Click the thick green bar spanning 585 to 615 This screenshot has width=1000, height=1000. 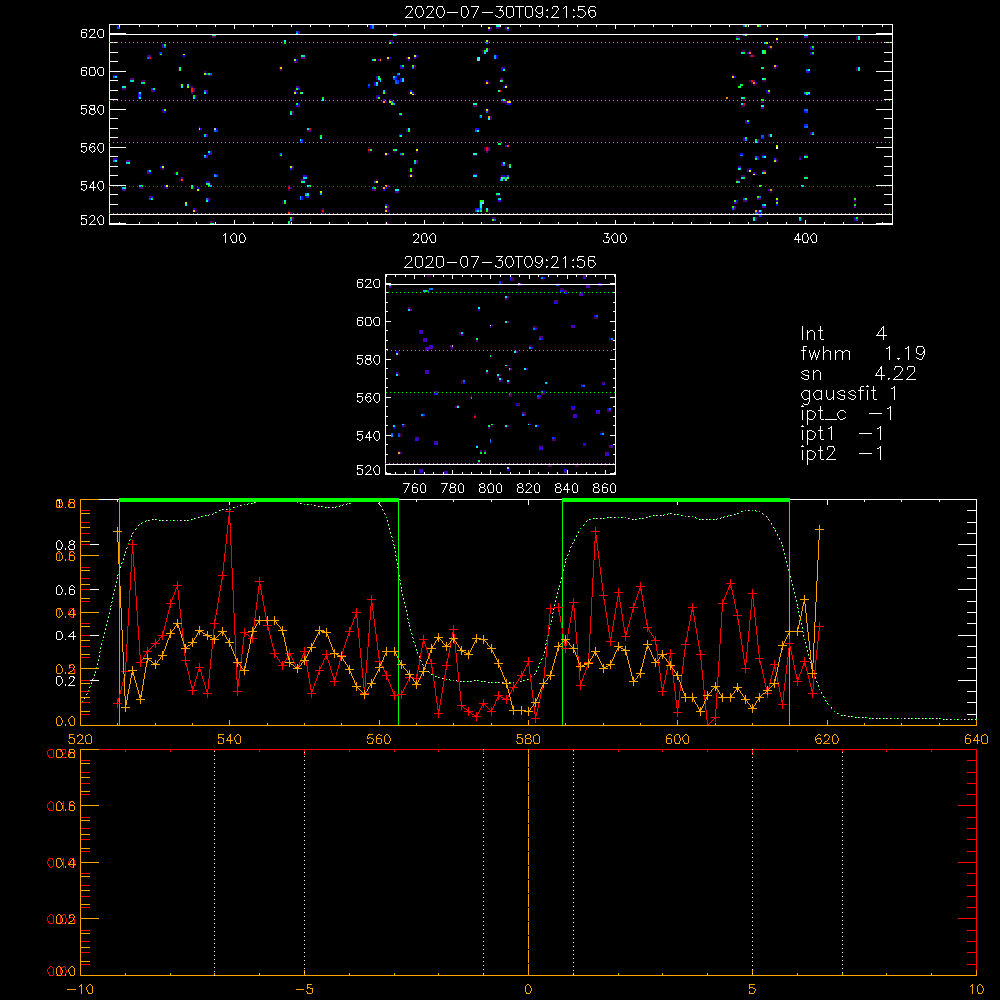676,501
